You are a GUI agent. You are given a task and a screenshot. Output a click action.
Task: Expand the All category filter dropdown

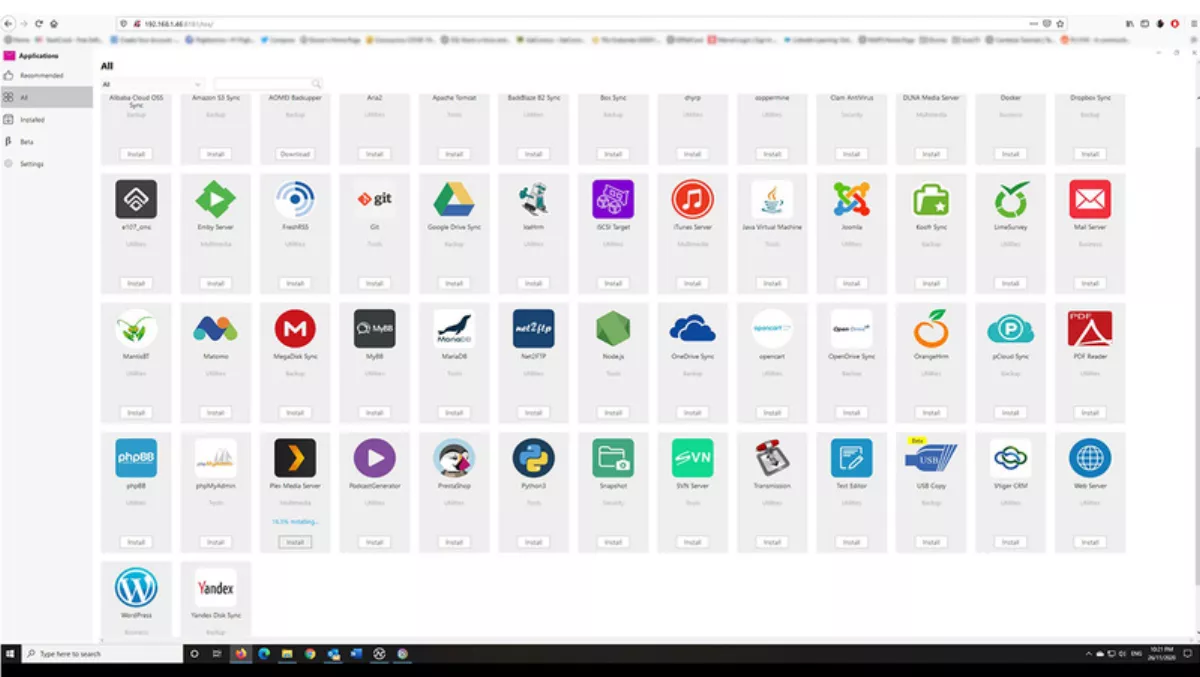click(x=152, y=85)
